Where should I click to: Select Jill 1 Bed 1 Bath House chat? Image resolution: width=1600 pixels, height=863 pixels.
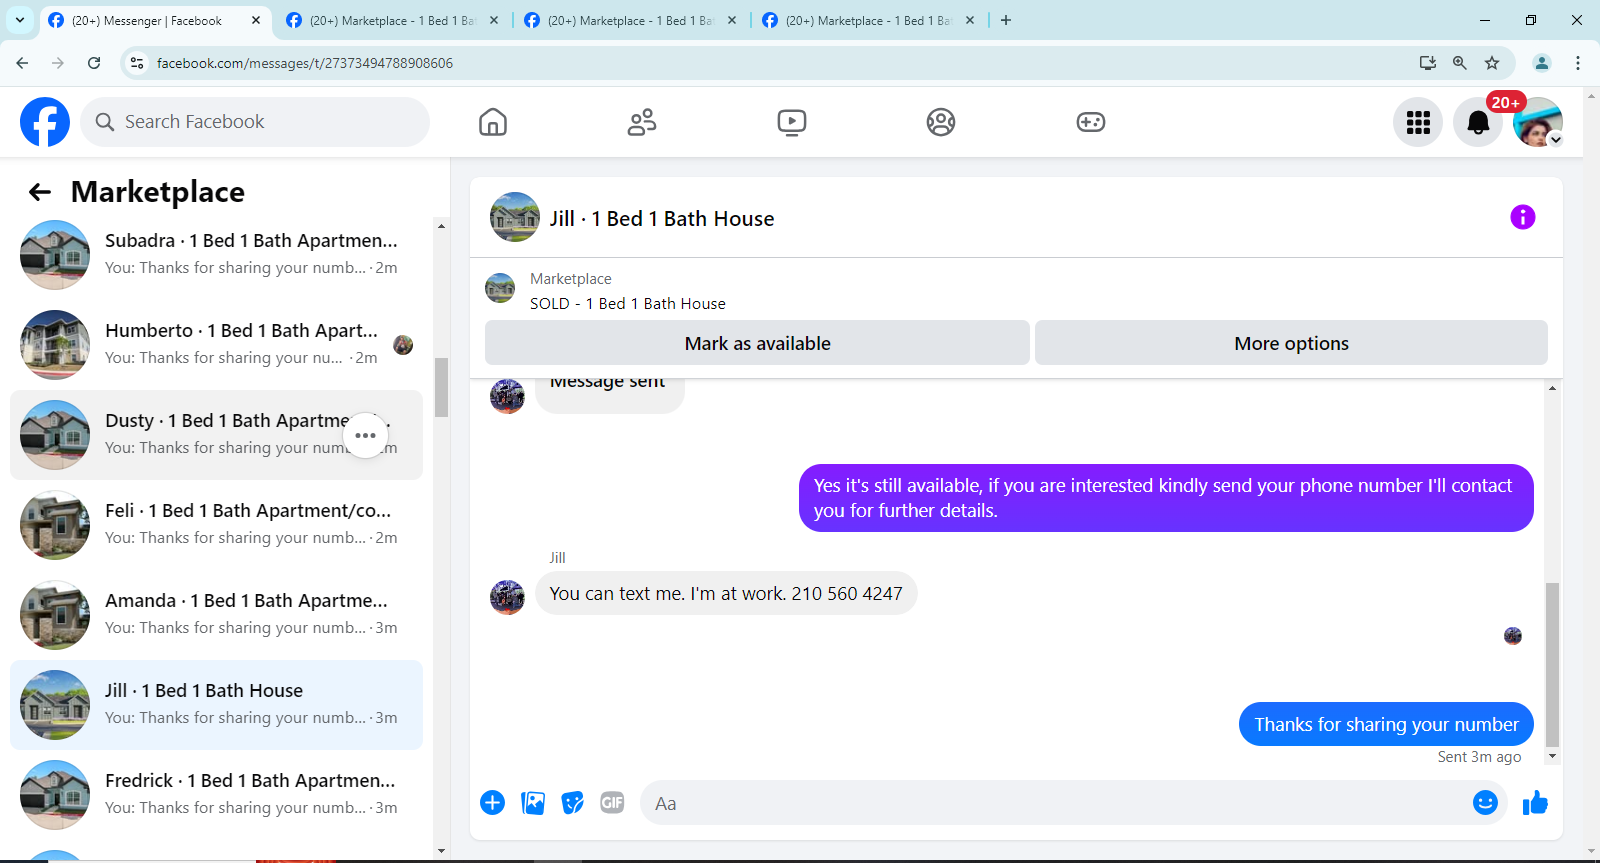[216, 705]
